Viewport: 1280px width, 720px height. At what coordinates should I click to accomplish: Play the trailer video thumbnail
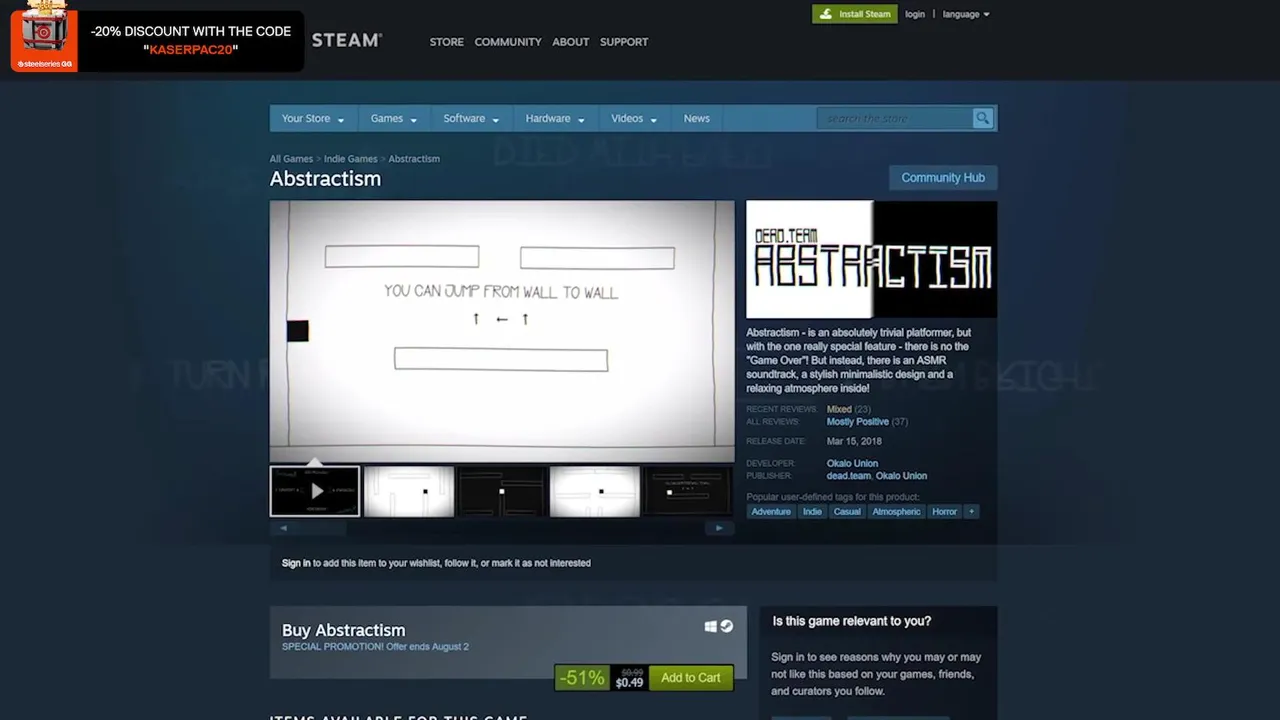point(315,491)
